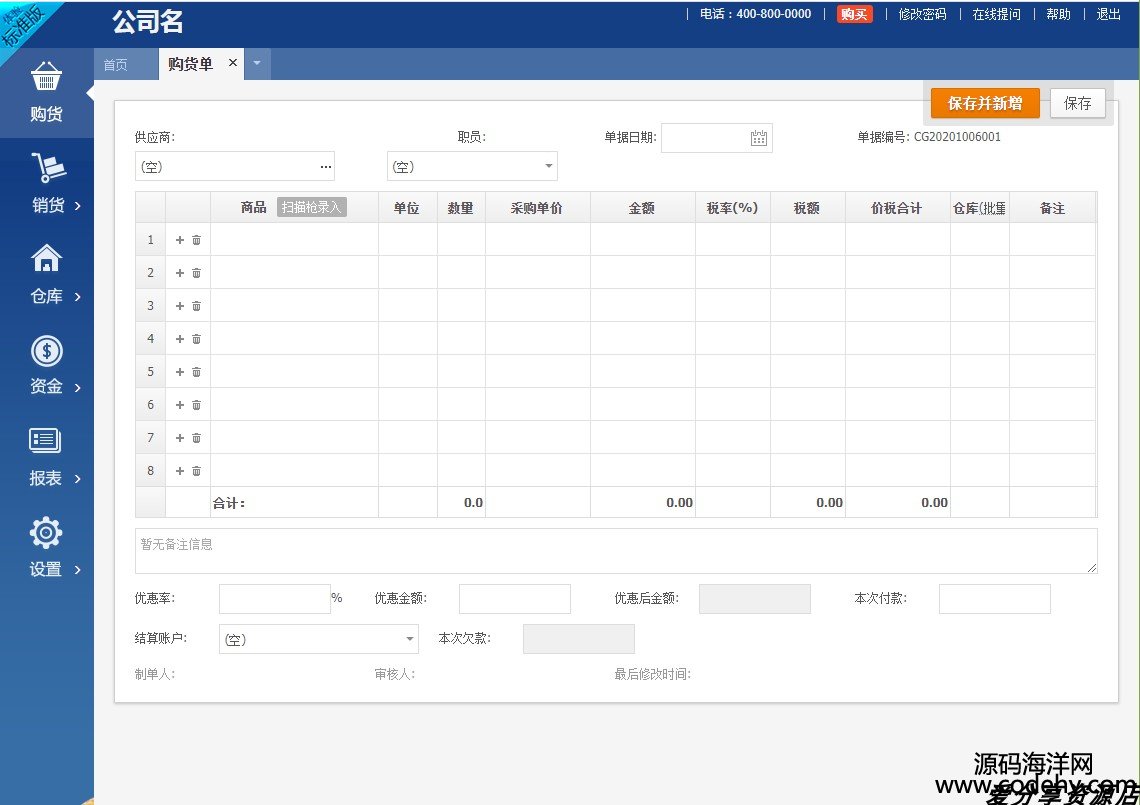1140x805 pixels.
Task: Click the calendar icon in 单据日期 field
Action: point(758,138)
